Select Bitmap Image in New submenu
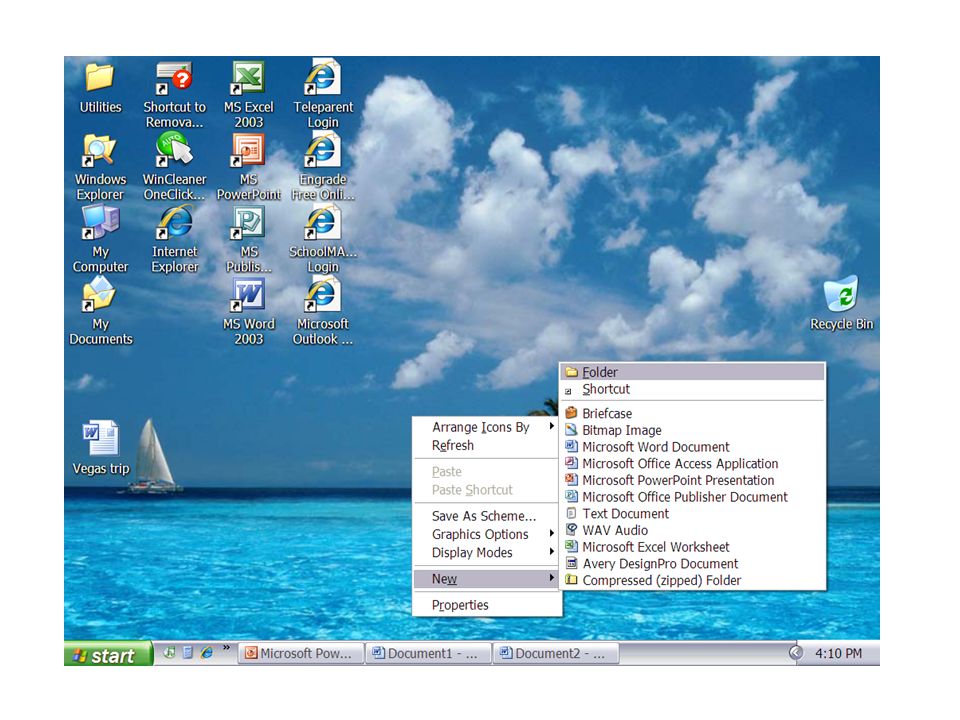This screenshot has width=960, height=720. click(x=692, y=430)
